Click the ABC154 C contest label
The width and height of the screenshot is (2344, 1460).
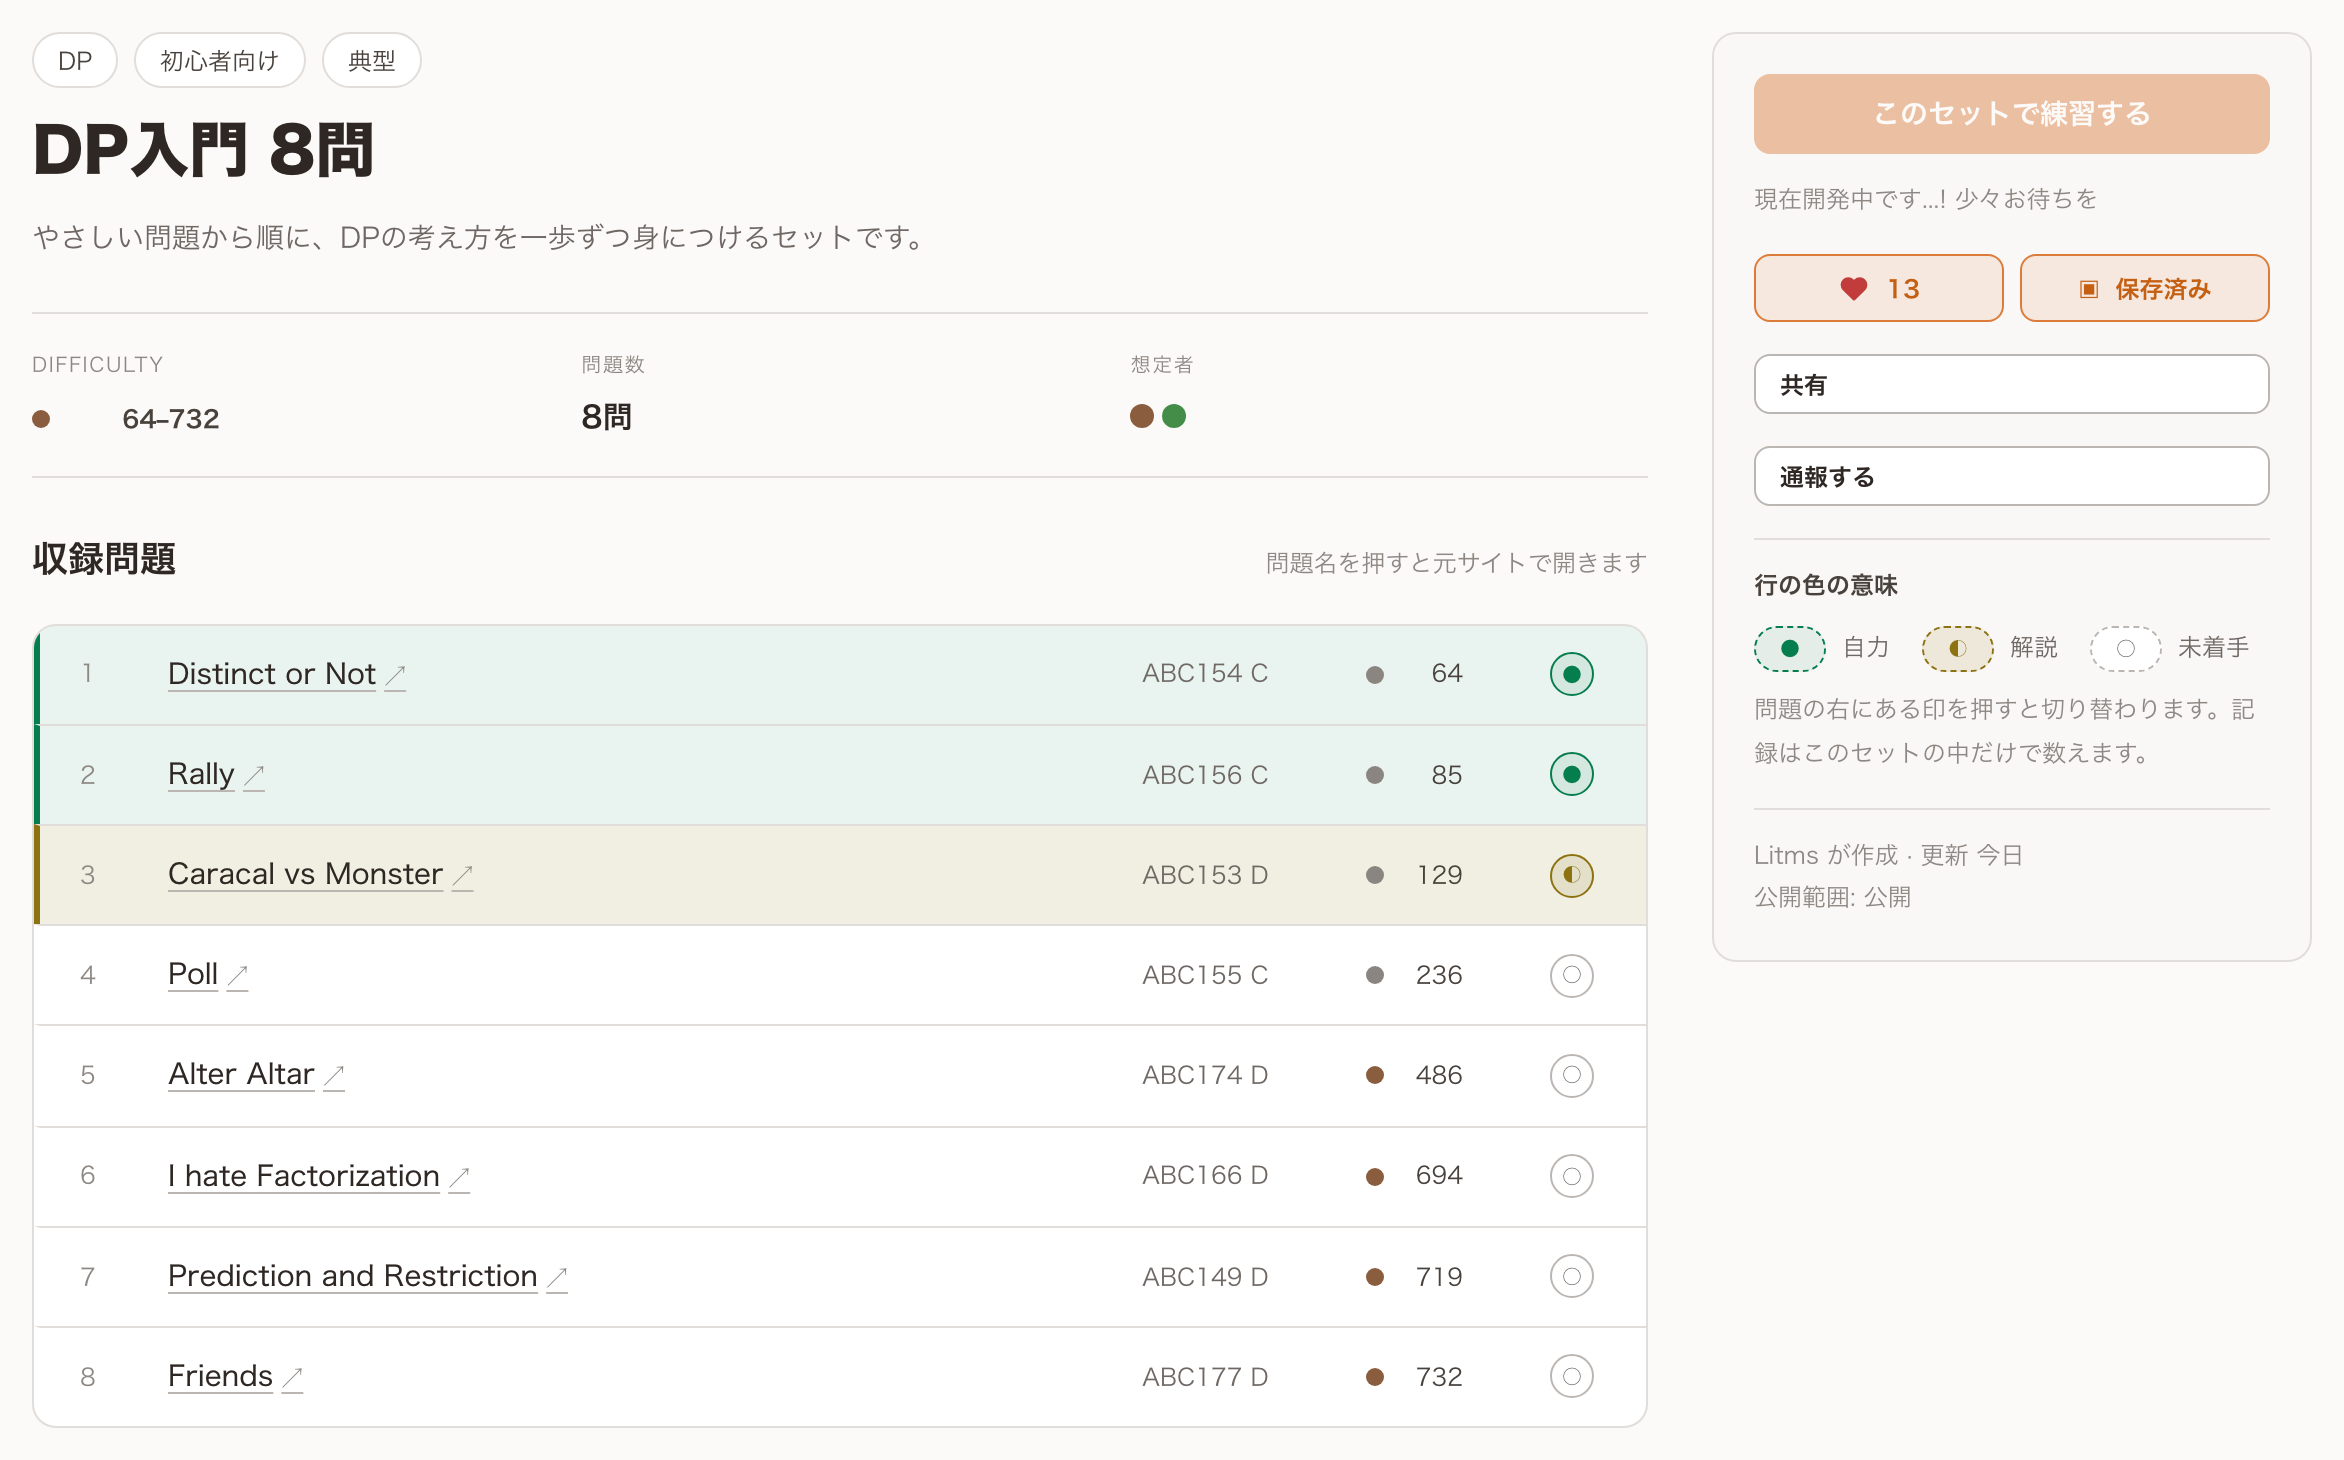pyautogui.click(x=1205, y=674)
